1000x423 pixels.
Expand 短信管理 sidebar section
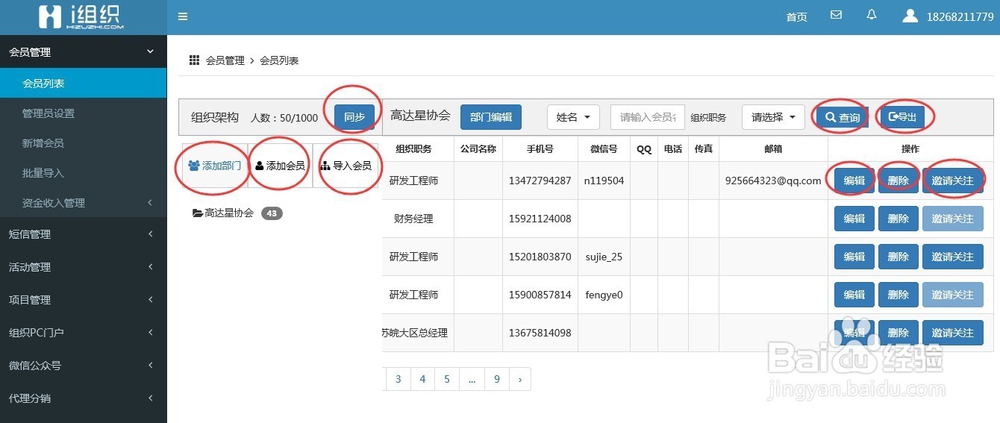[83, 234]
